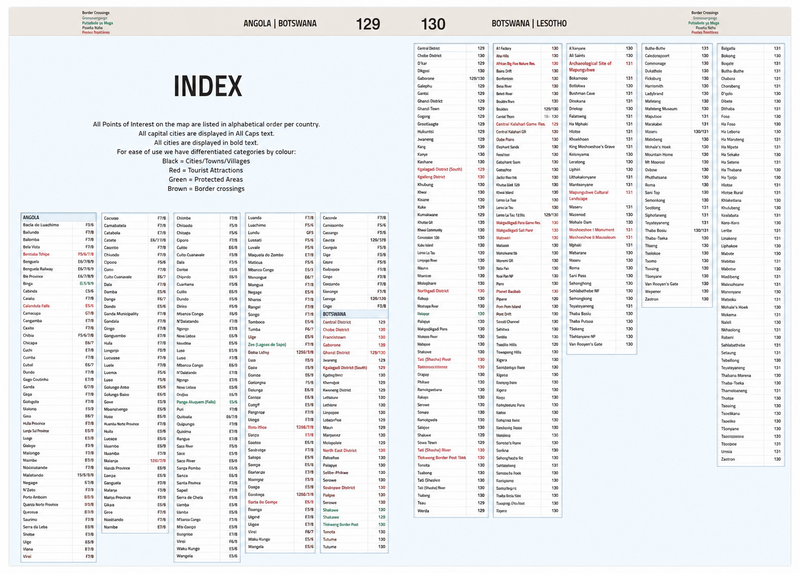The height and width of the screenshot is (573, 800).
Task: Click the 'Gago Coutinho' entry
Action: point(36,380)
